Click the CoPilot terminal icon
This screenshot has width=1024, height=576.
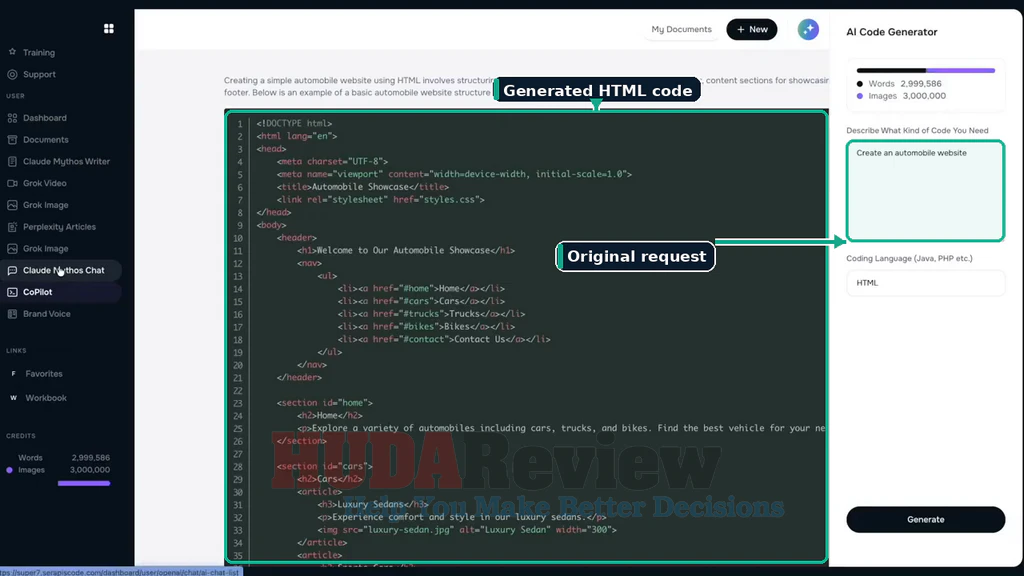pyautogui.click(x=12, y=292)
